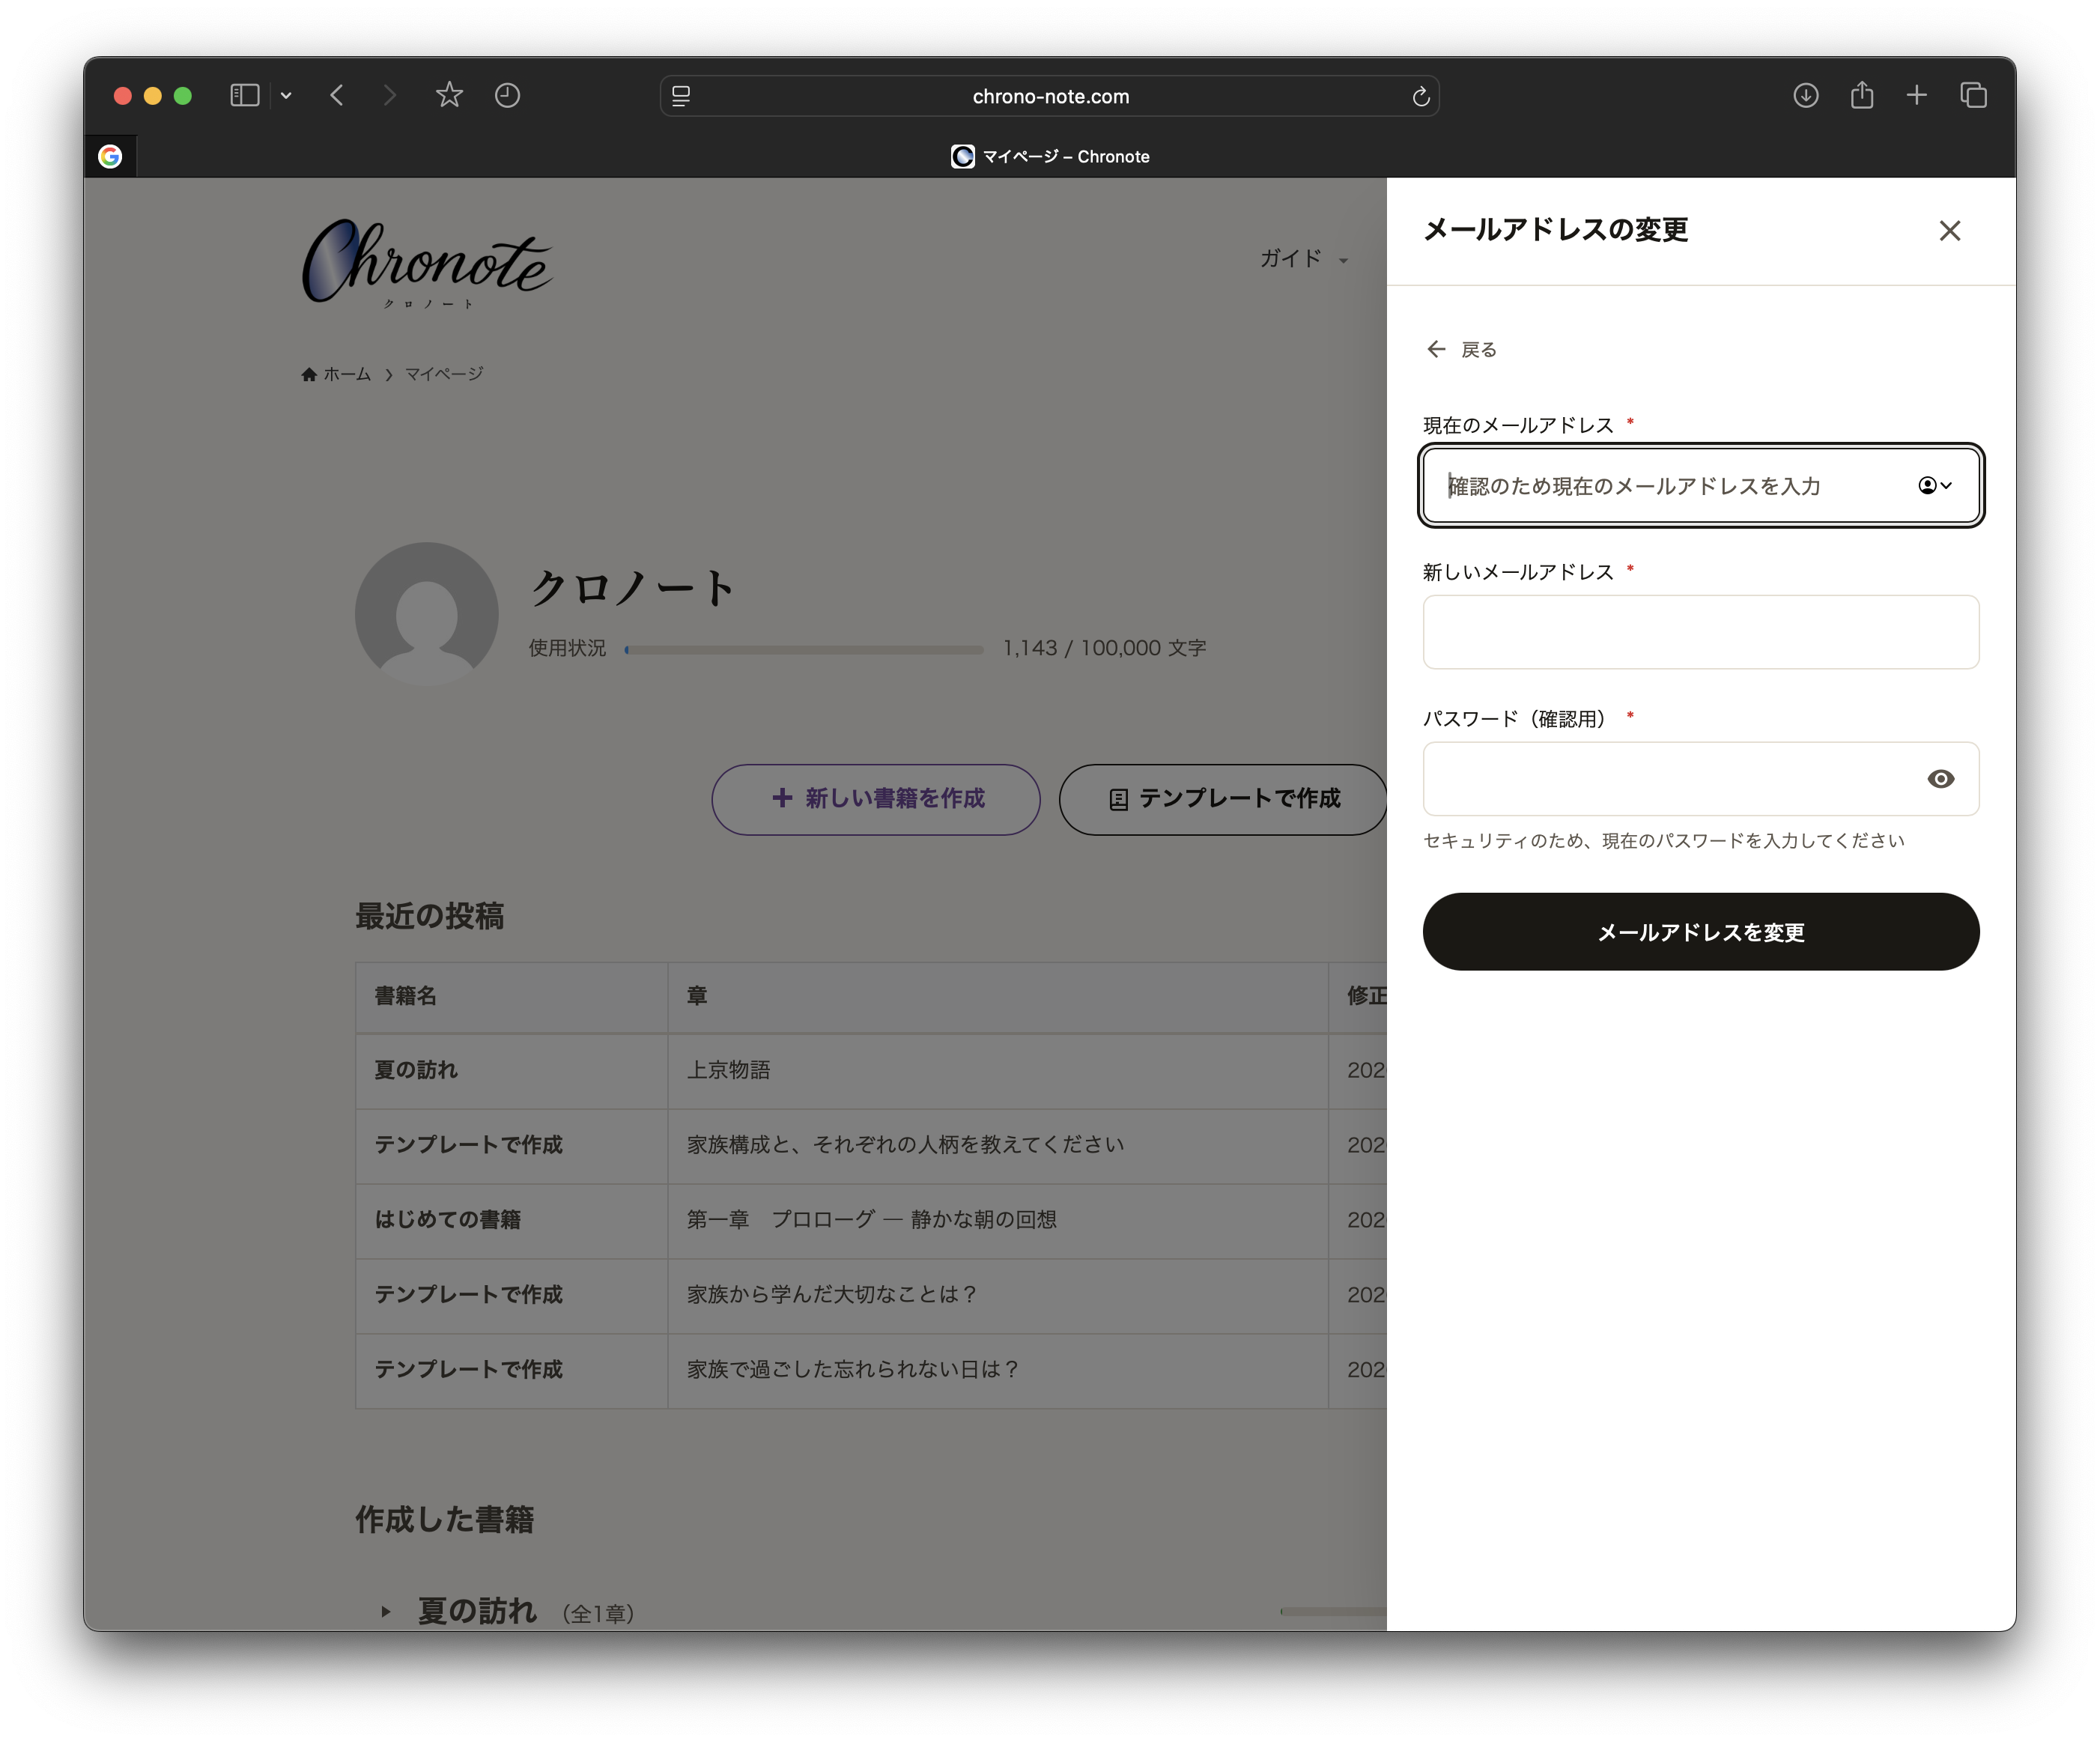Click the 章 column header
This screenshot has height=1742, width=2100.
997,996
